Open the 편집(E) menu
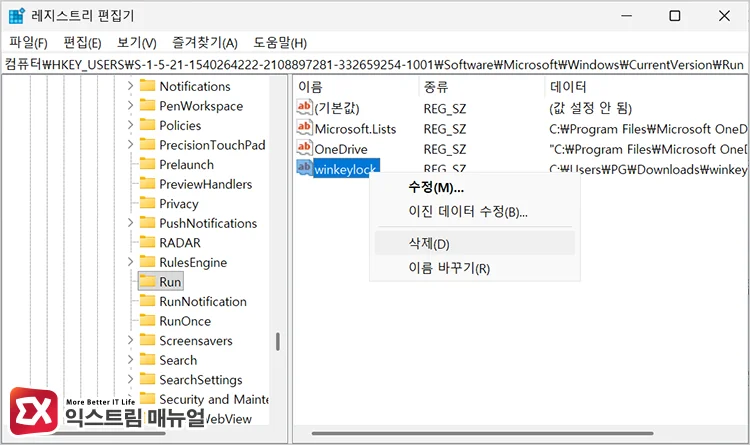This screenshot has height=445, width=750. coord(82,43)
